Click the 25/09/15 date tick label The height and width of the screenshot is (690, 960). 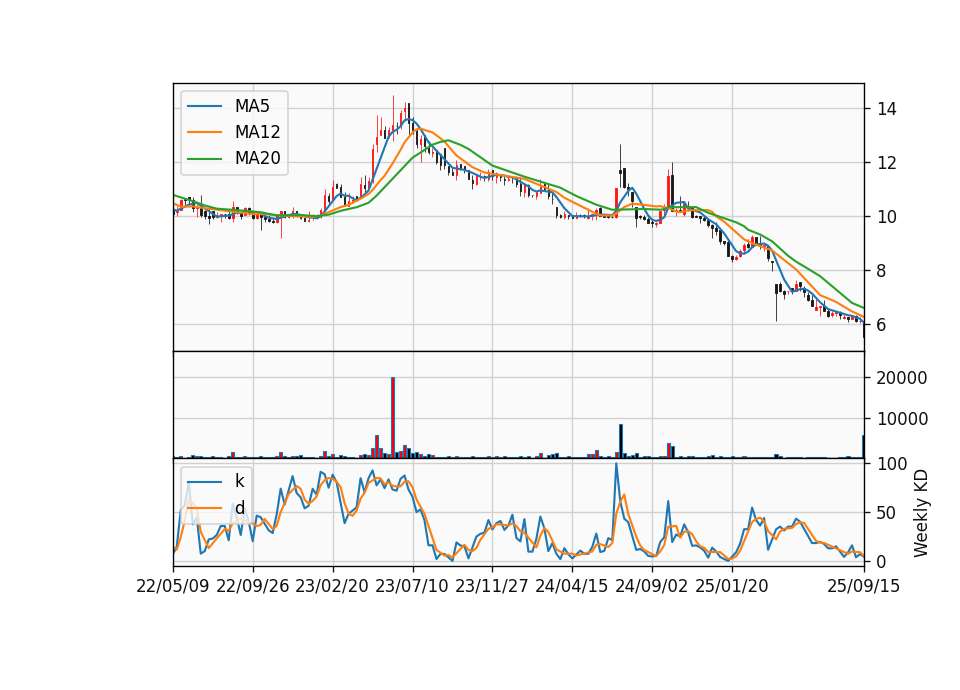pos(864,586)
